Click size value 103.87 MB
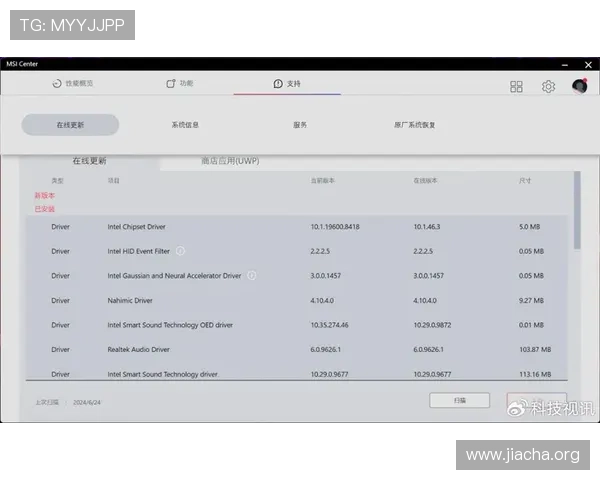 tap(535, 349)
